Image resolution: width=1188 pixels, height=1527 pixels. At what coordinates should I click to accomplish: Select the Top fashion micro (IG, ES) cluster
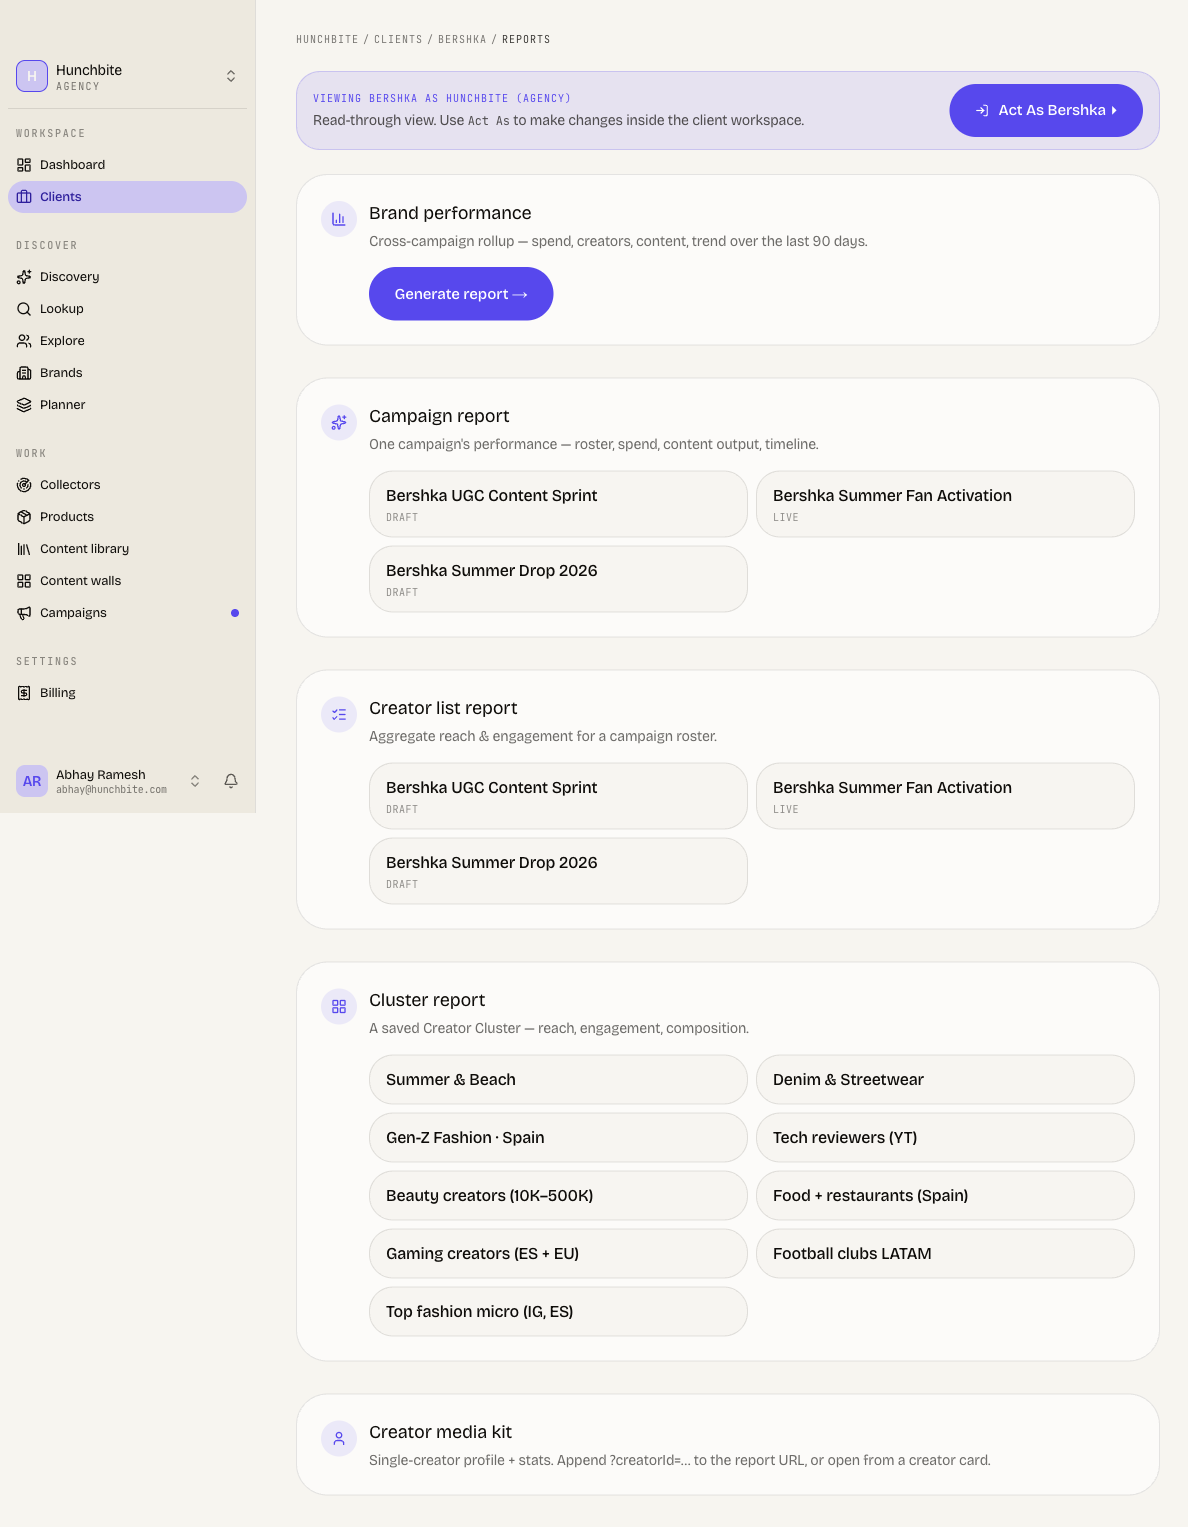(x=558, y=1312)
